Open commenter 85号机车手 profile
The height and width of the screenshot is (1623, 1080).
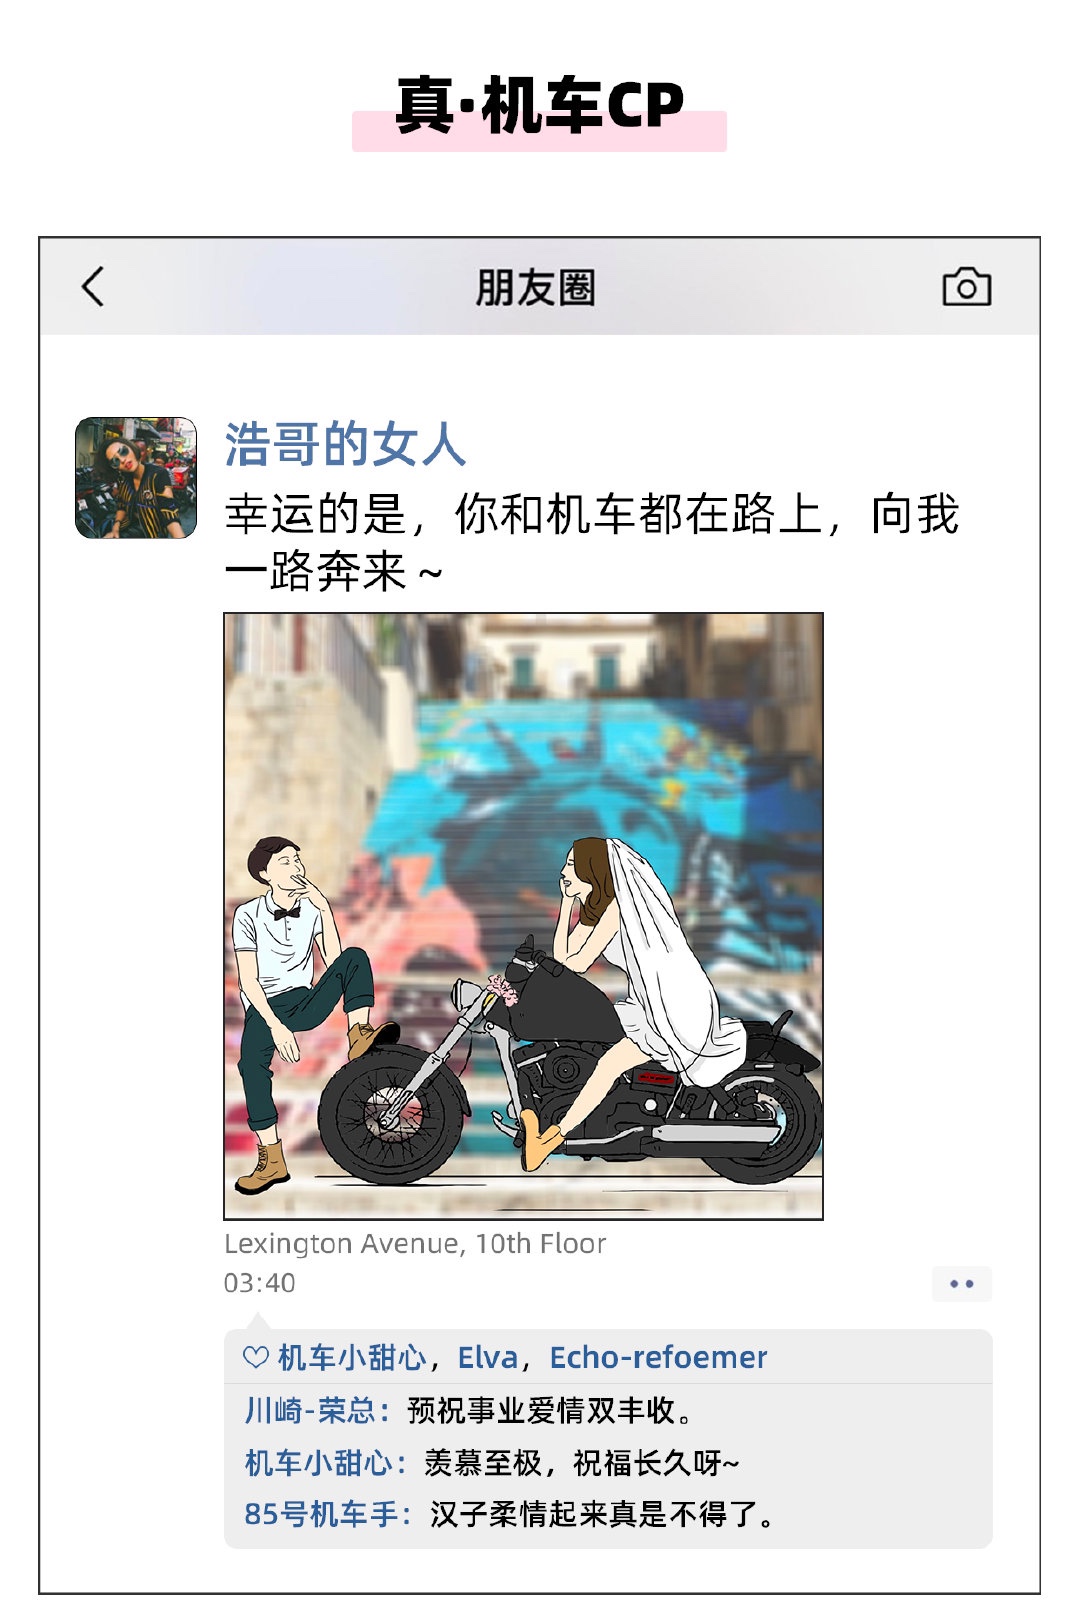(x=322, y=1514)
